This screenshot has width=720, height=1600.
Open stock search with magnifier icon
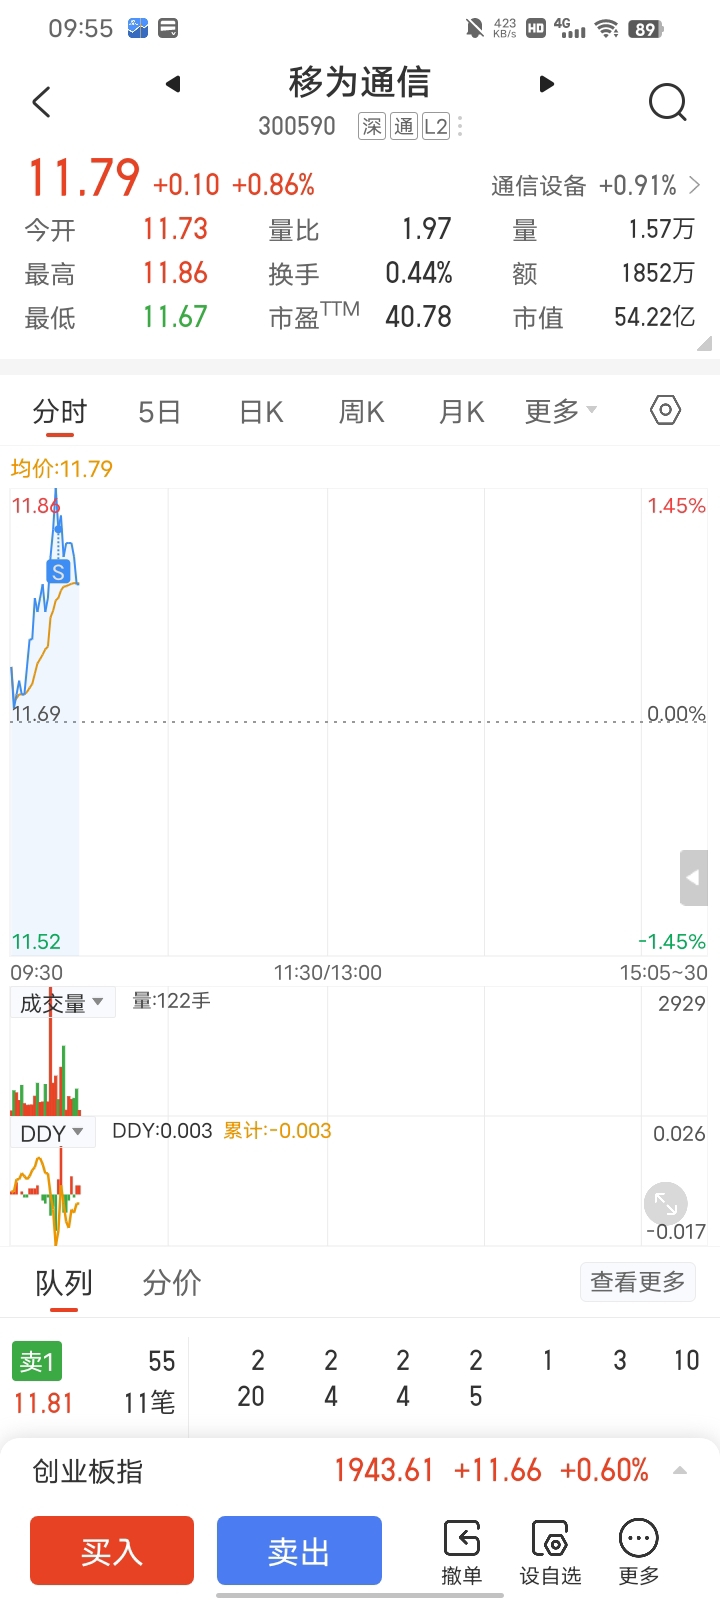click(667, 101)
